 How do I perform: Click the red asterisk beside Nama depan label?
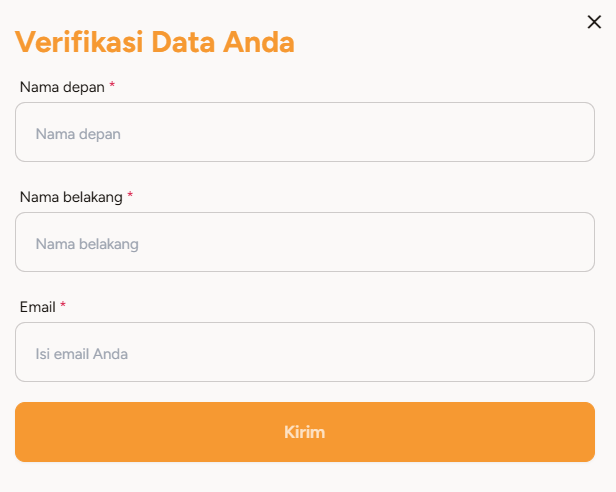112,86
